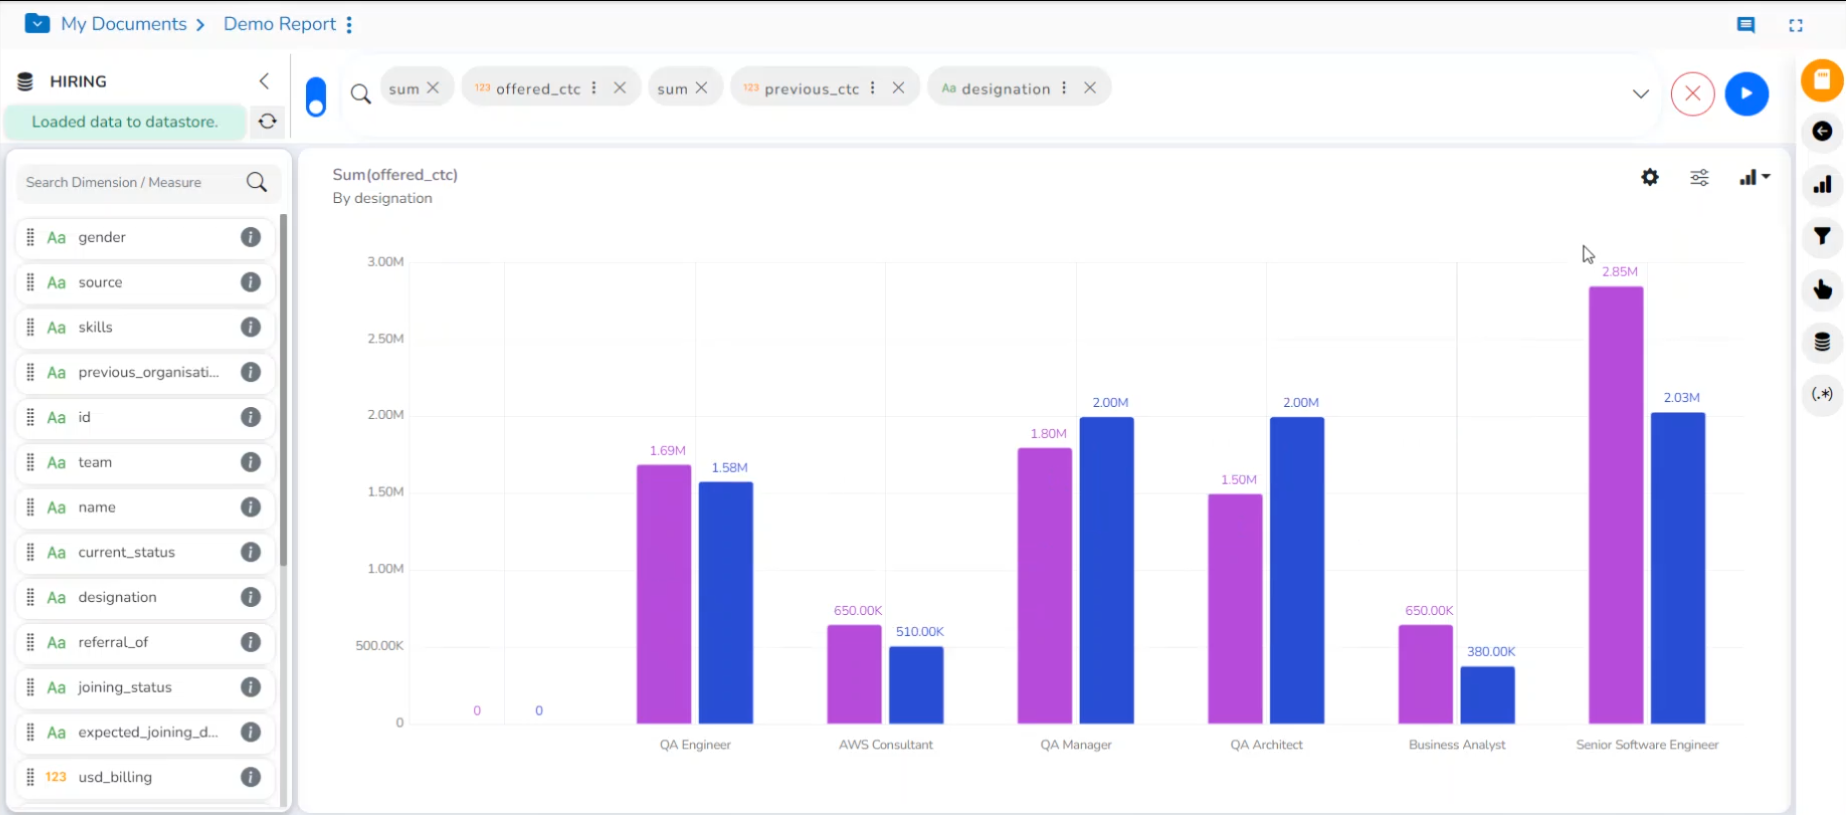Open Demo Report three-dot options menu
This screenshot has height=815, width=1846.
pos(349,25)
